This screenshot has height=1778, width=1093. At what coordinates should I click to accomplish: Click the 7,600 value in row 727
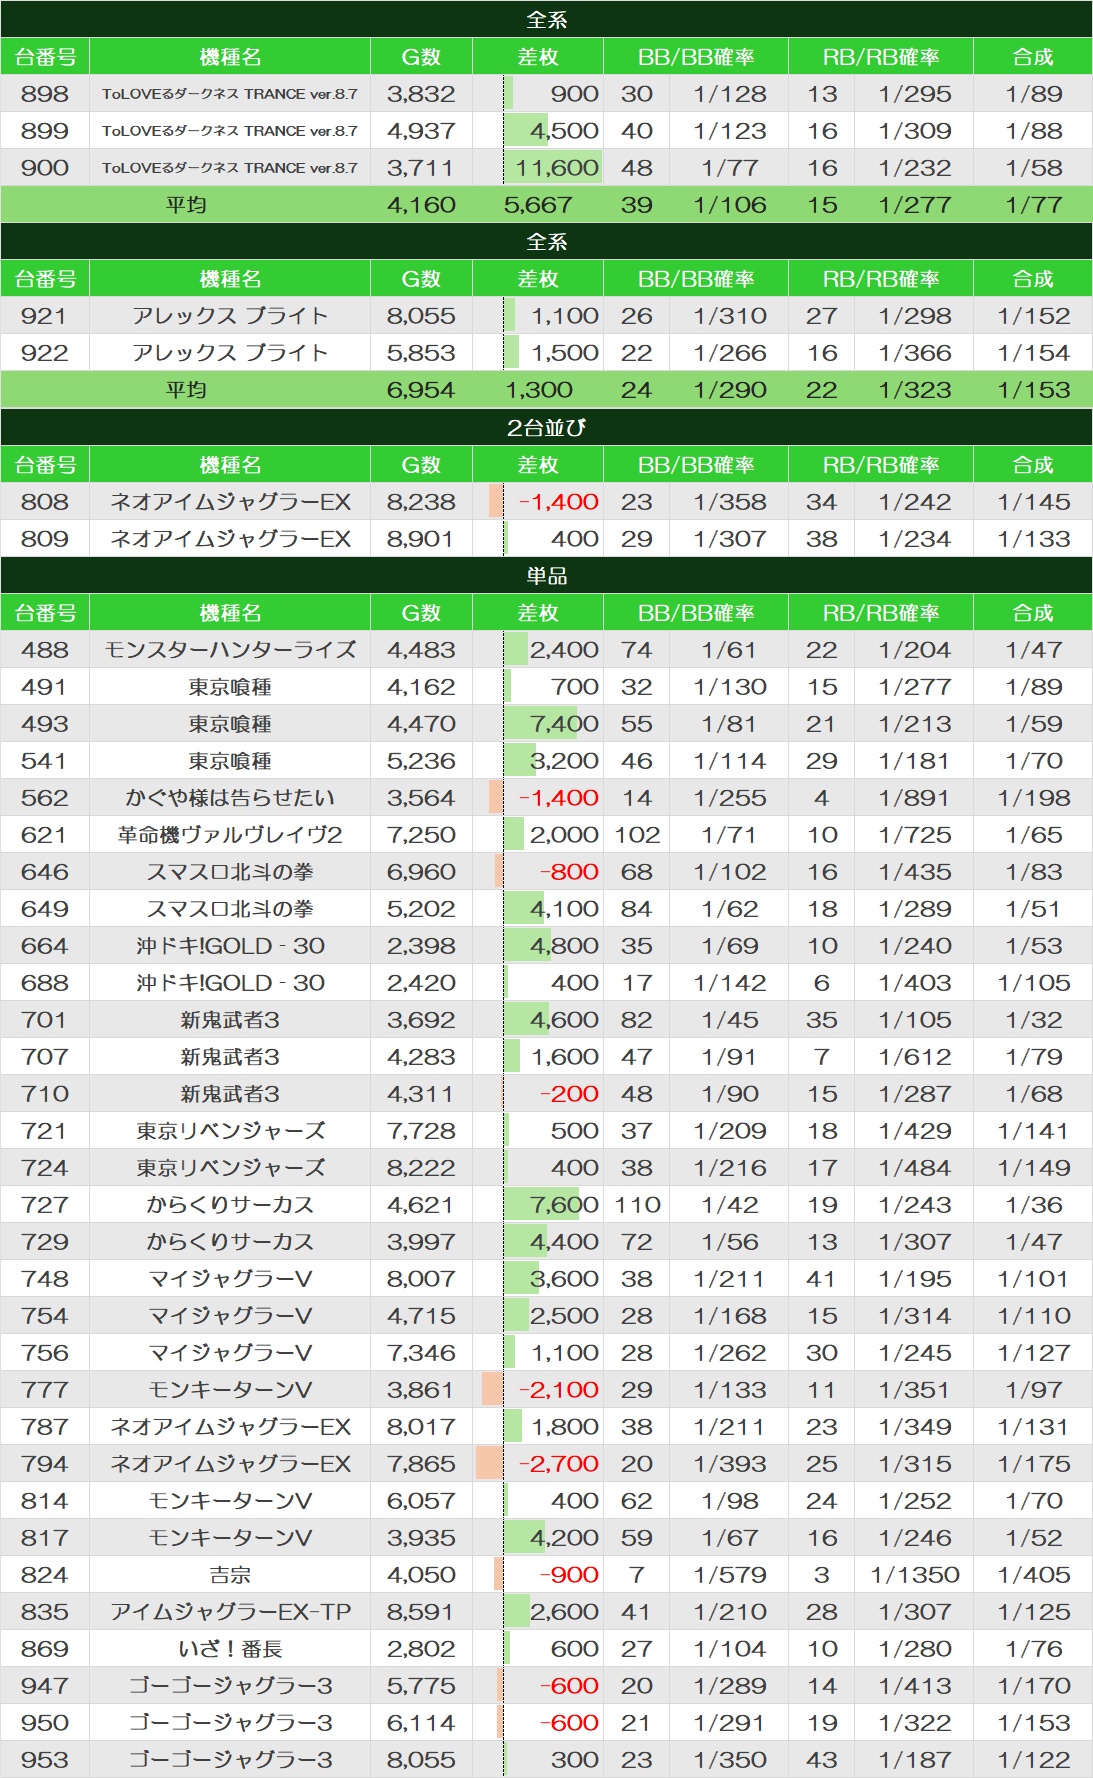[x=565, y=1205]
